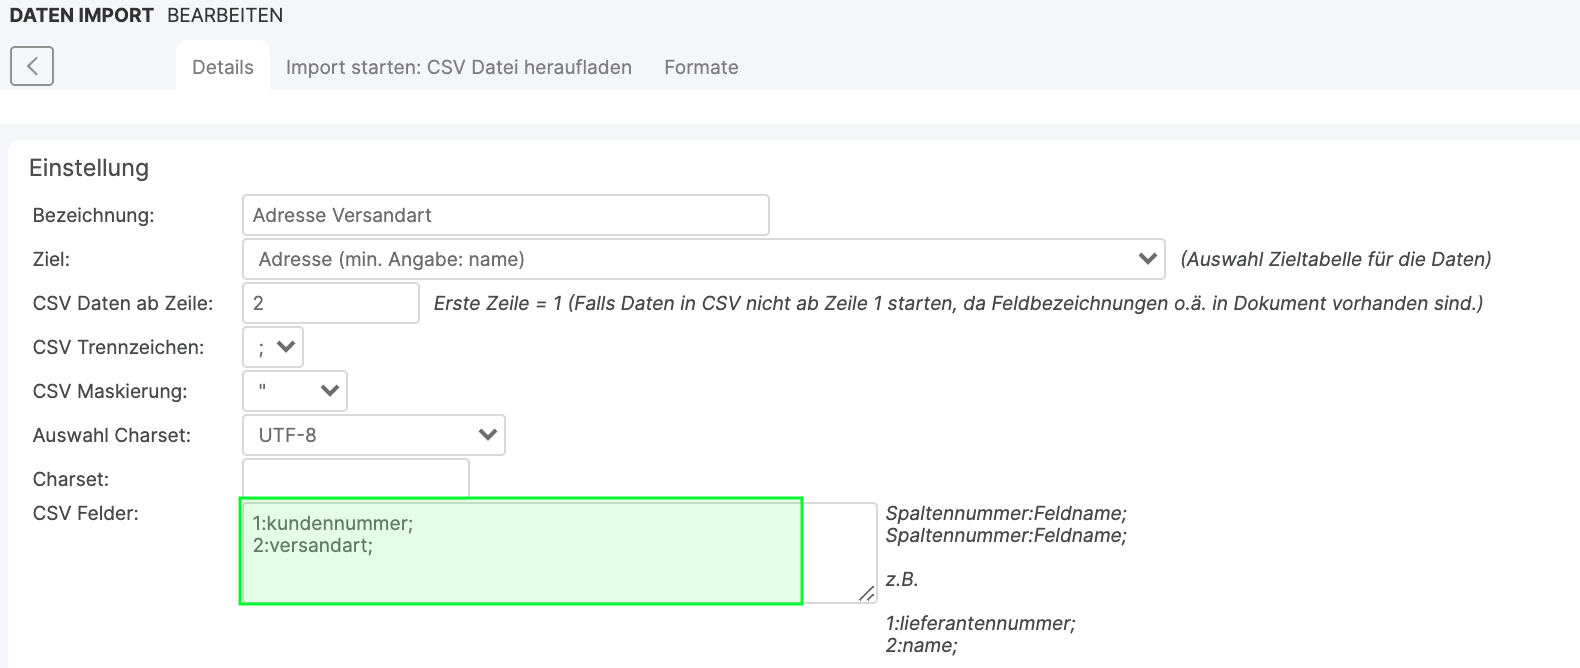Open the CSV Trennzeichen semicolon dropdown

point(273,347)
